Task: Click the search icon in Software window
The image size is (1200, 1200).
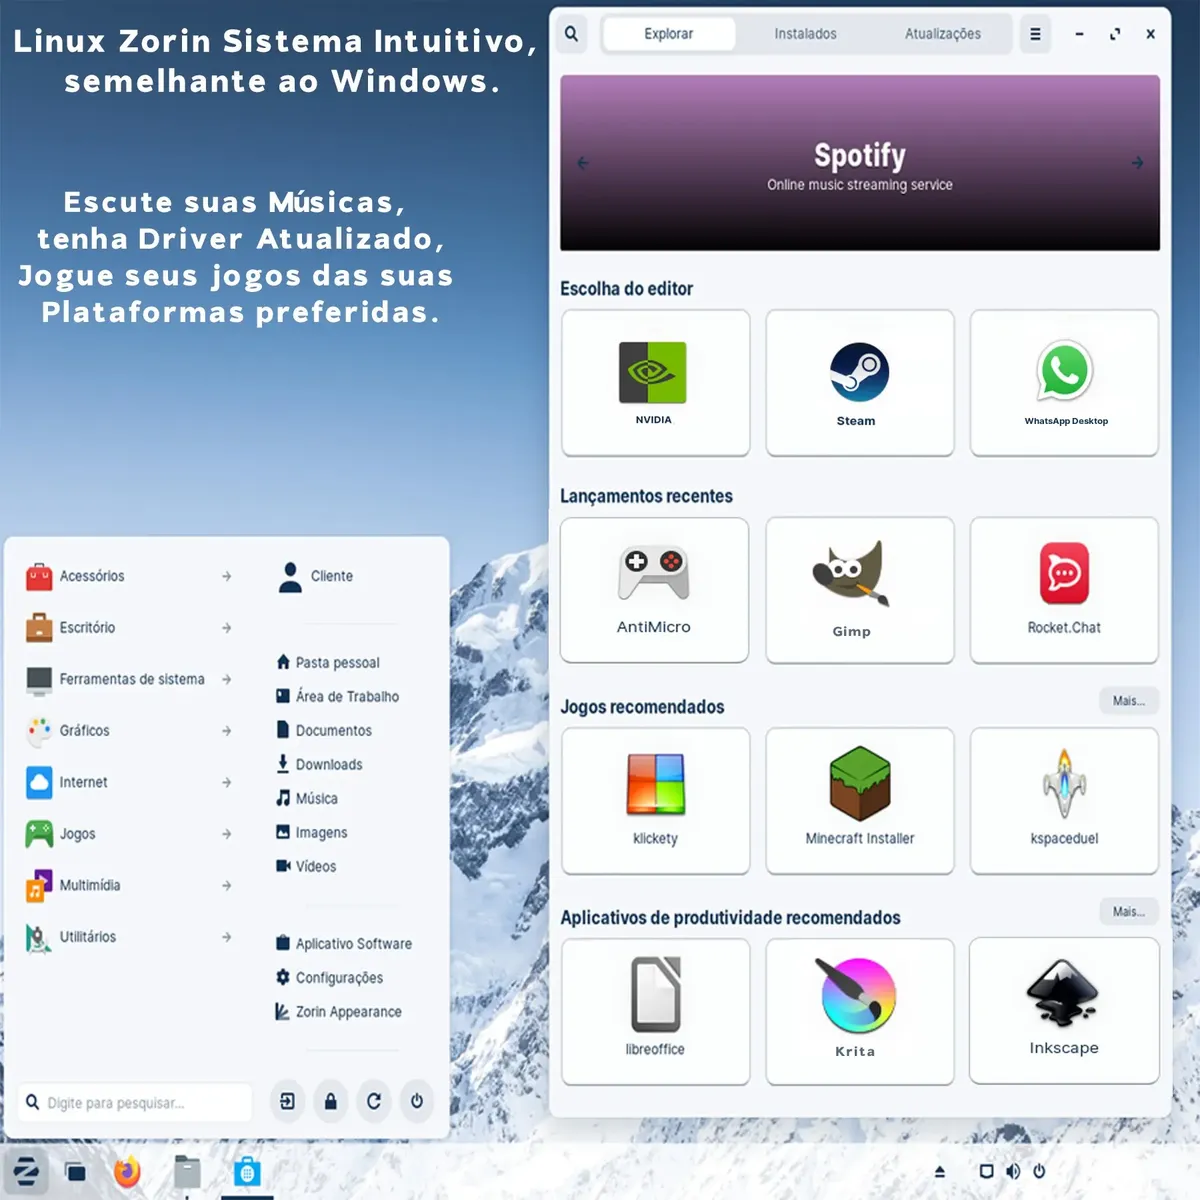Action: point(571,34)
